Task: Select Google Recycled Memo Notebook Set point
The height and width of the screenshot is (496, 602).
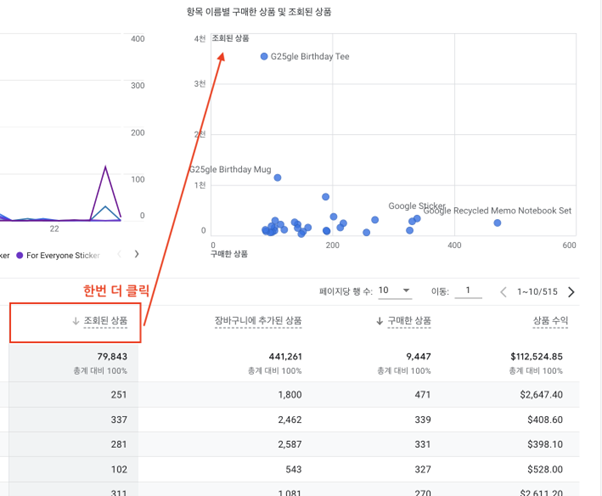Action: [497, 223]
